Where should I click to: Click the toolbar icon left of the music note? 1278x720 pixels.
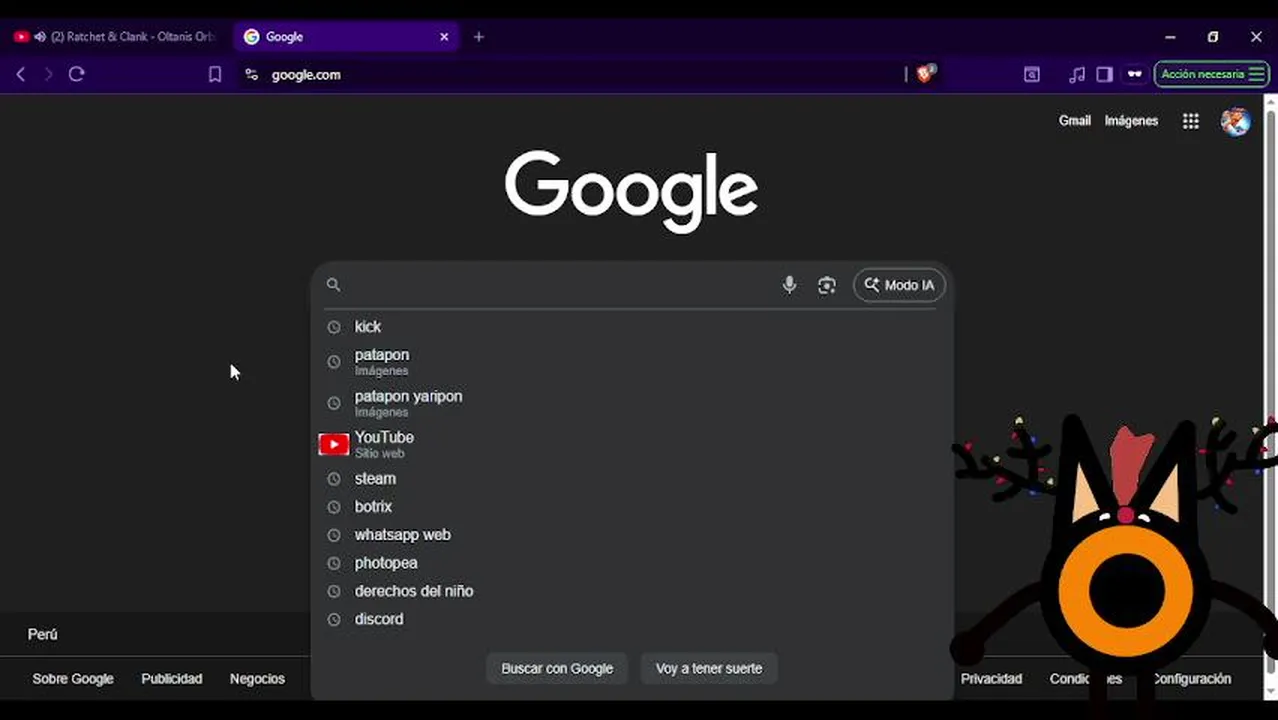pyautogui.click(x=1031, y=74)
